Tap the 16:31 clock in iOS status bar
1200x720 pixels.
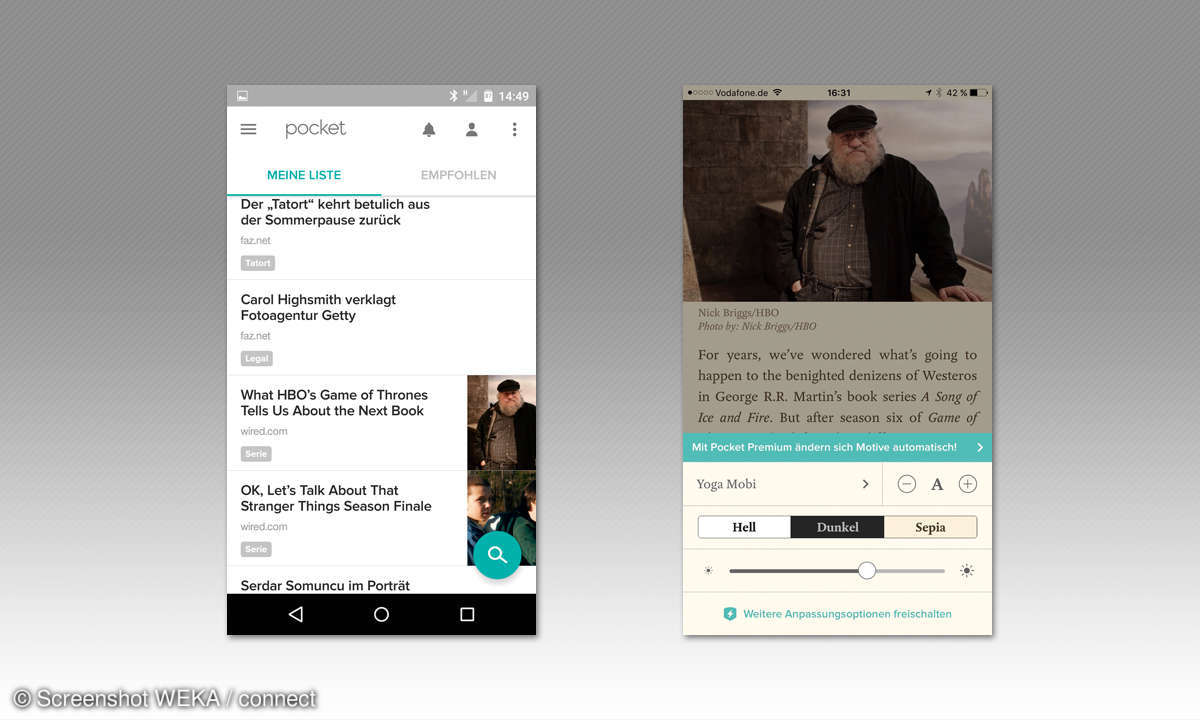coord(838,92)
